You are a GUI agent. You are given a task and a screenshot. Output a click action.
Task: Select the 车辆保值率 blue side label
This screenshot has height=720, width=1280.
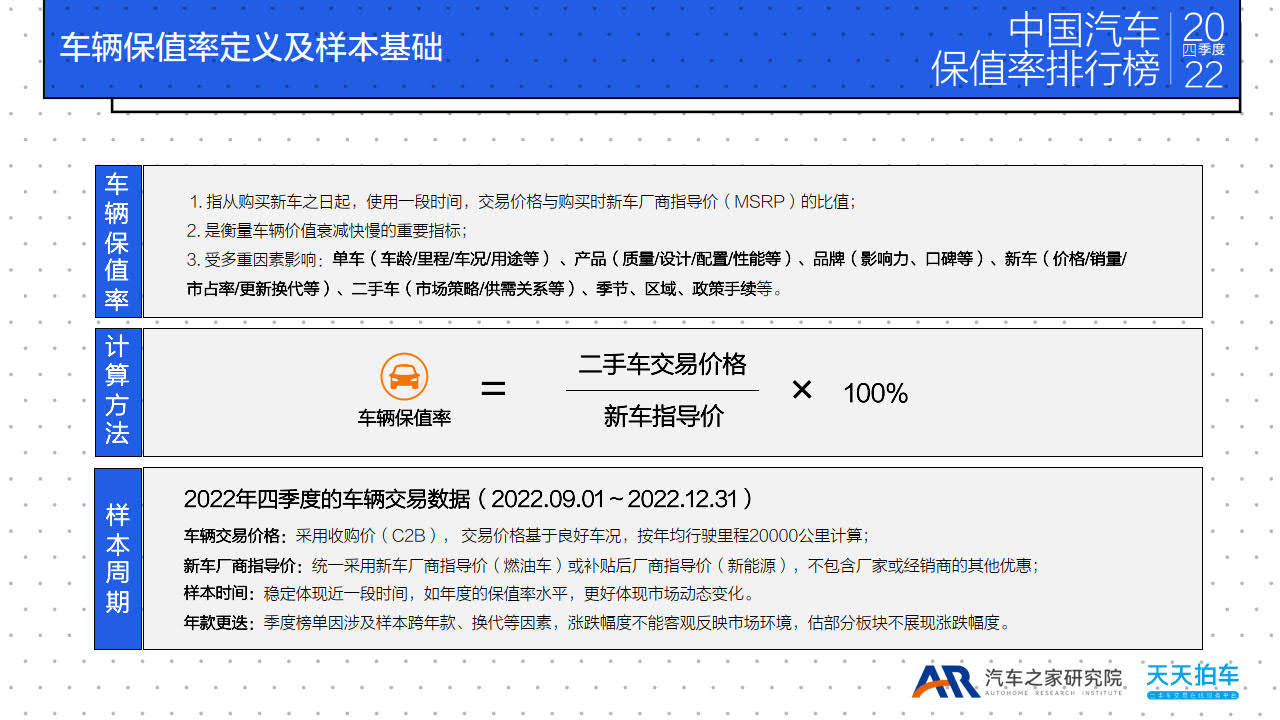(118, 241)
